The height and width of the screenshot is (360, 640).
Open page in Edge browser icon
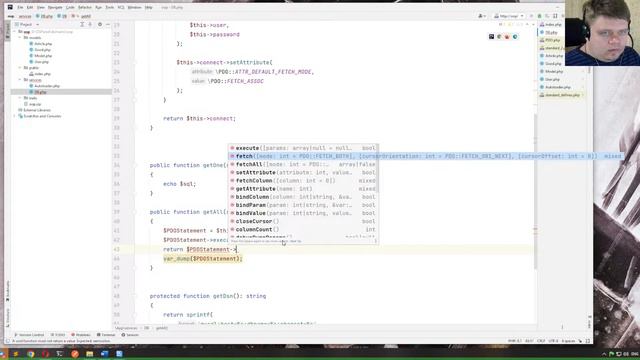pyautogui.click(x=515, y=37)
